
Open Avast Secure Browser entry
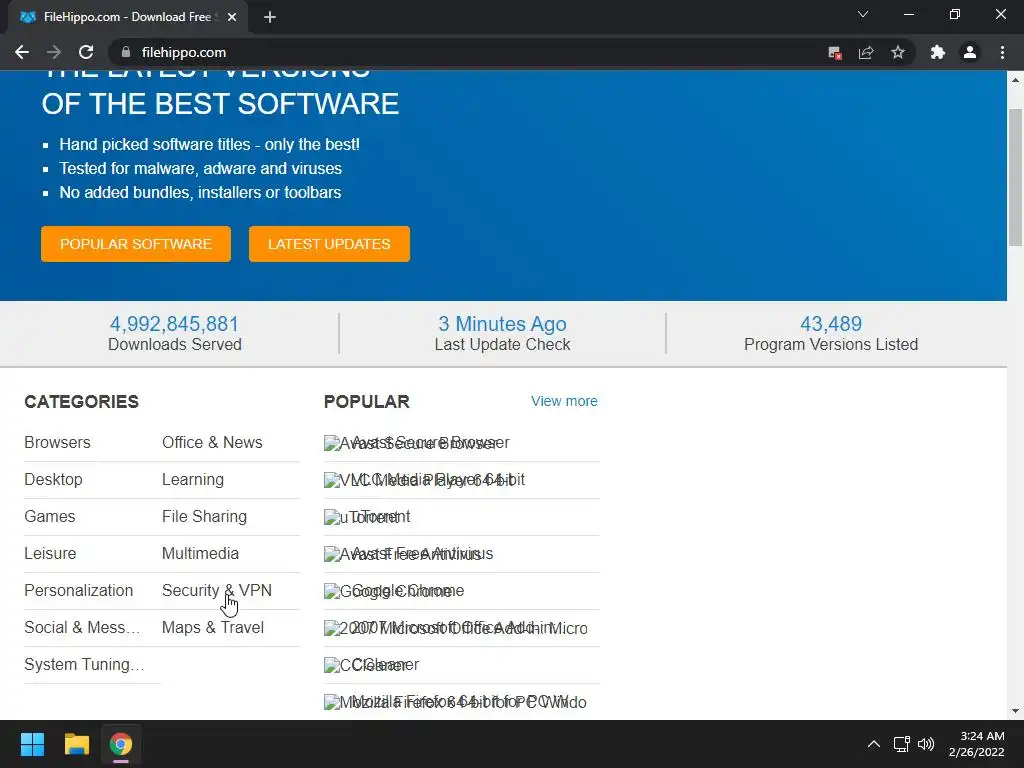[x=462, y=443]
